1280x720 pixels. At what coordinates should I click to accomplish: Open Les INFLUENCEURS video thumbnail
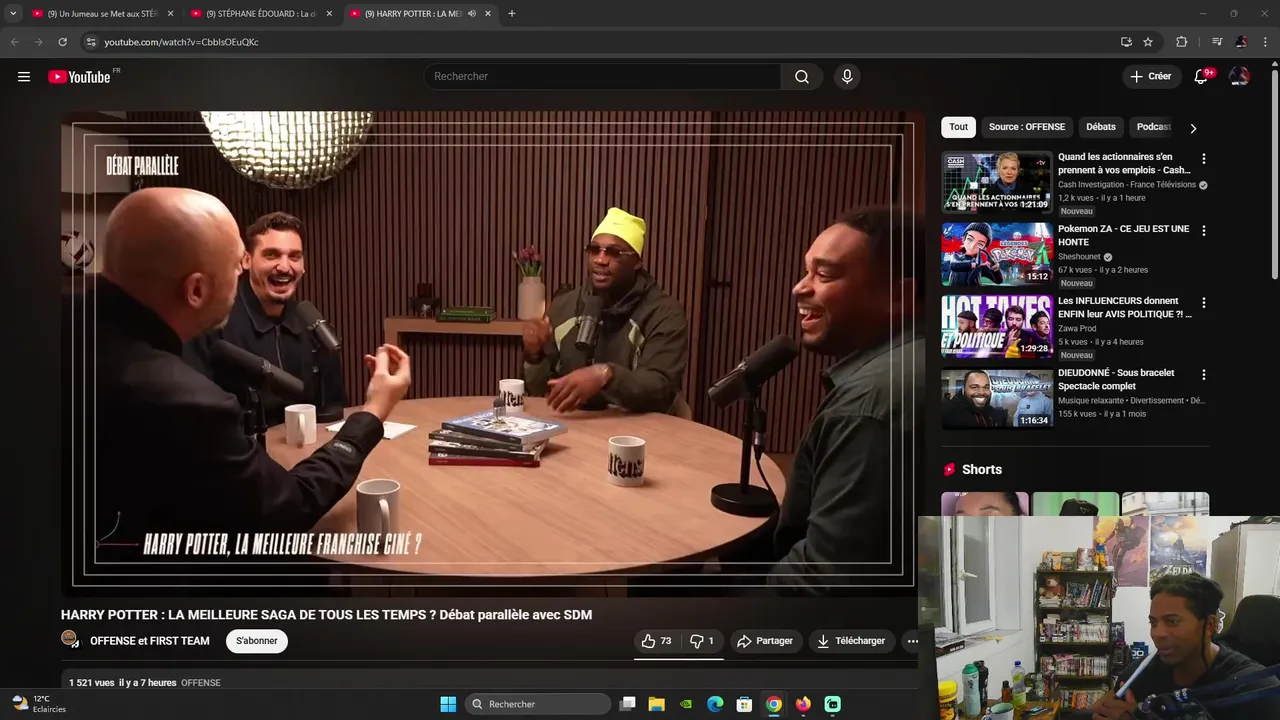pos(997,326)
